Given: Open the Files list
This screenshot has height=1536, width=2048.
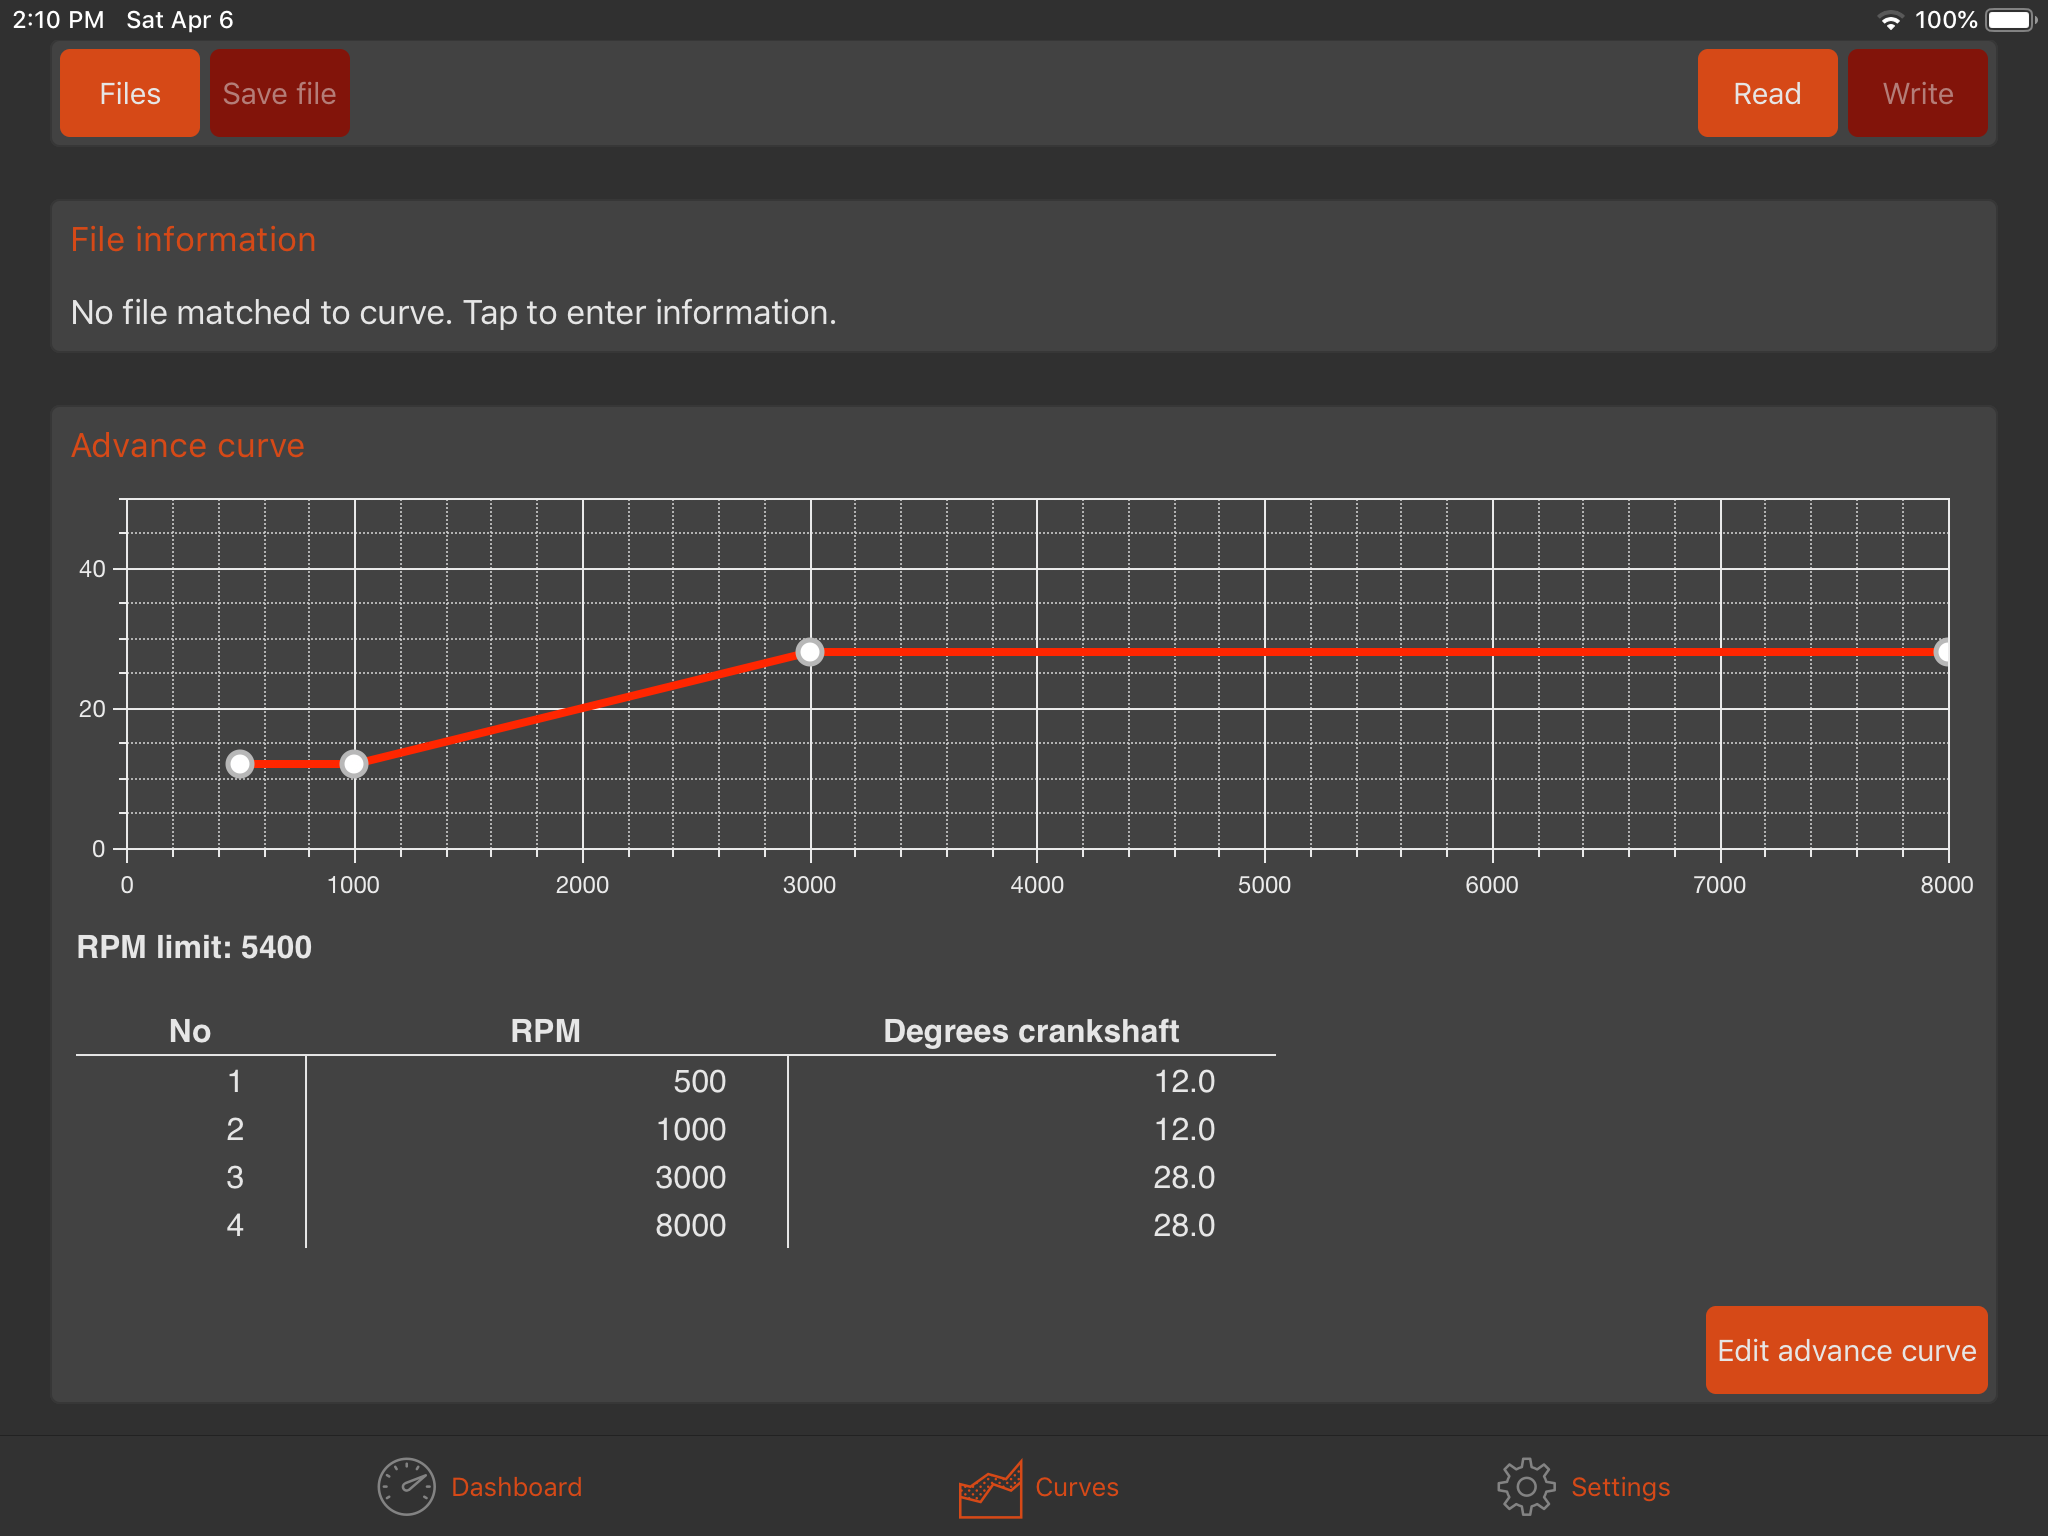Looking at the screenshot, I should coord(130,93).
